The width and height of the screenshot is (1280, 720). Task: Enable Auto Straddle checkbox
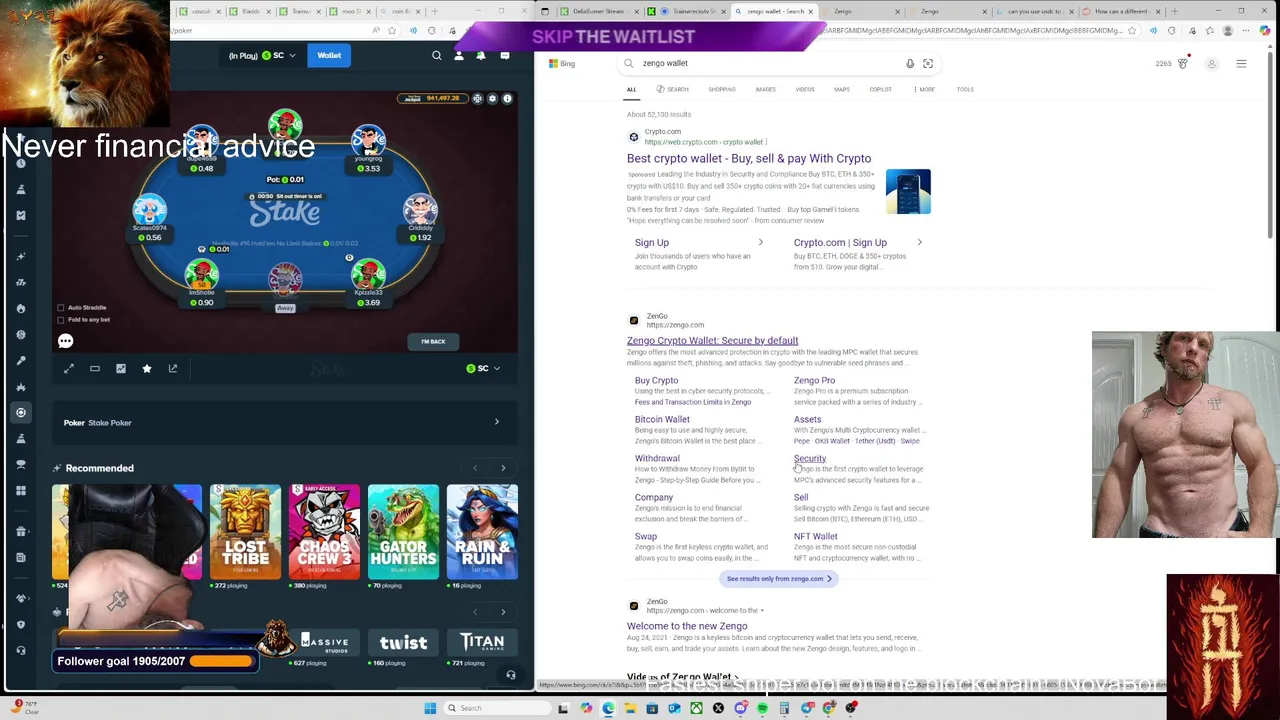tap(61, 308)
